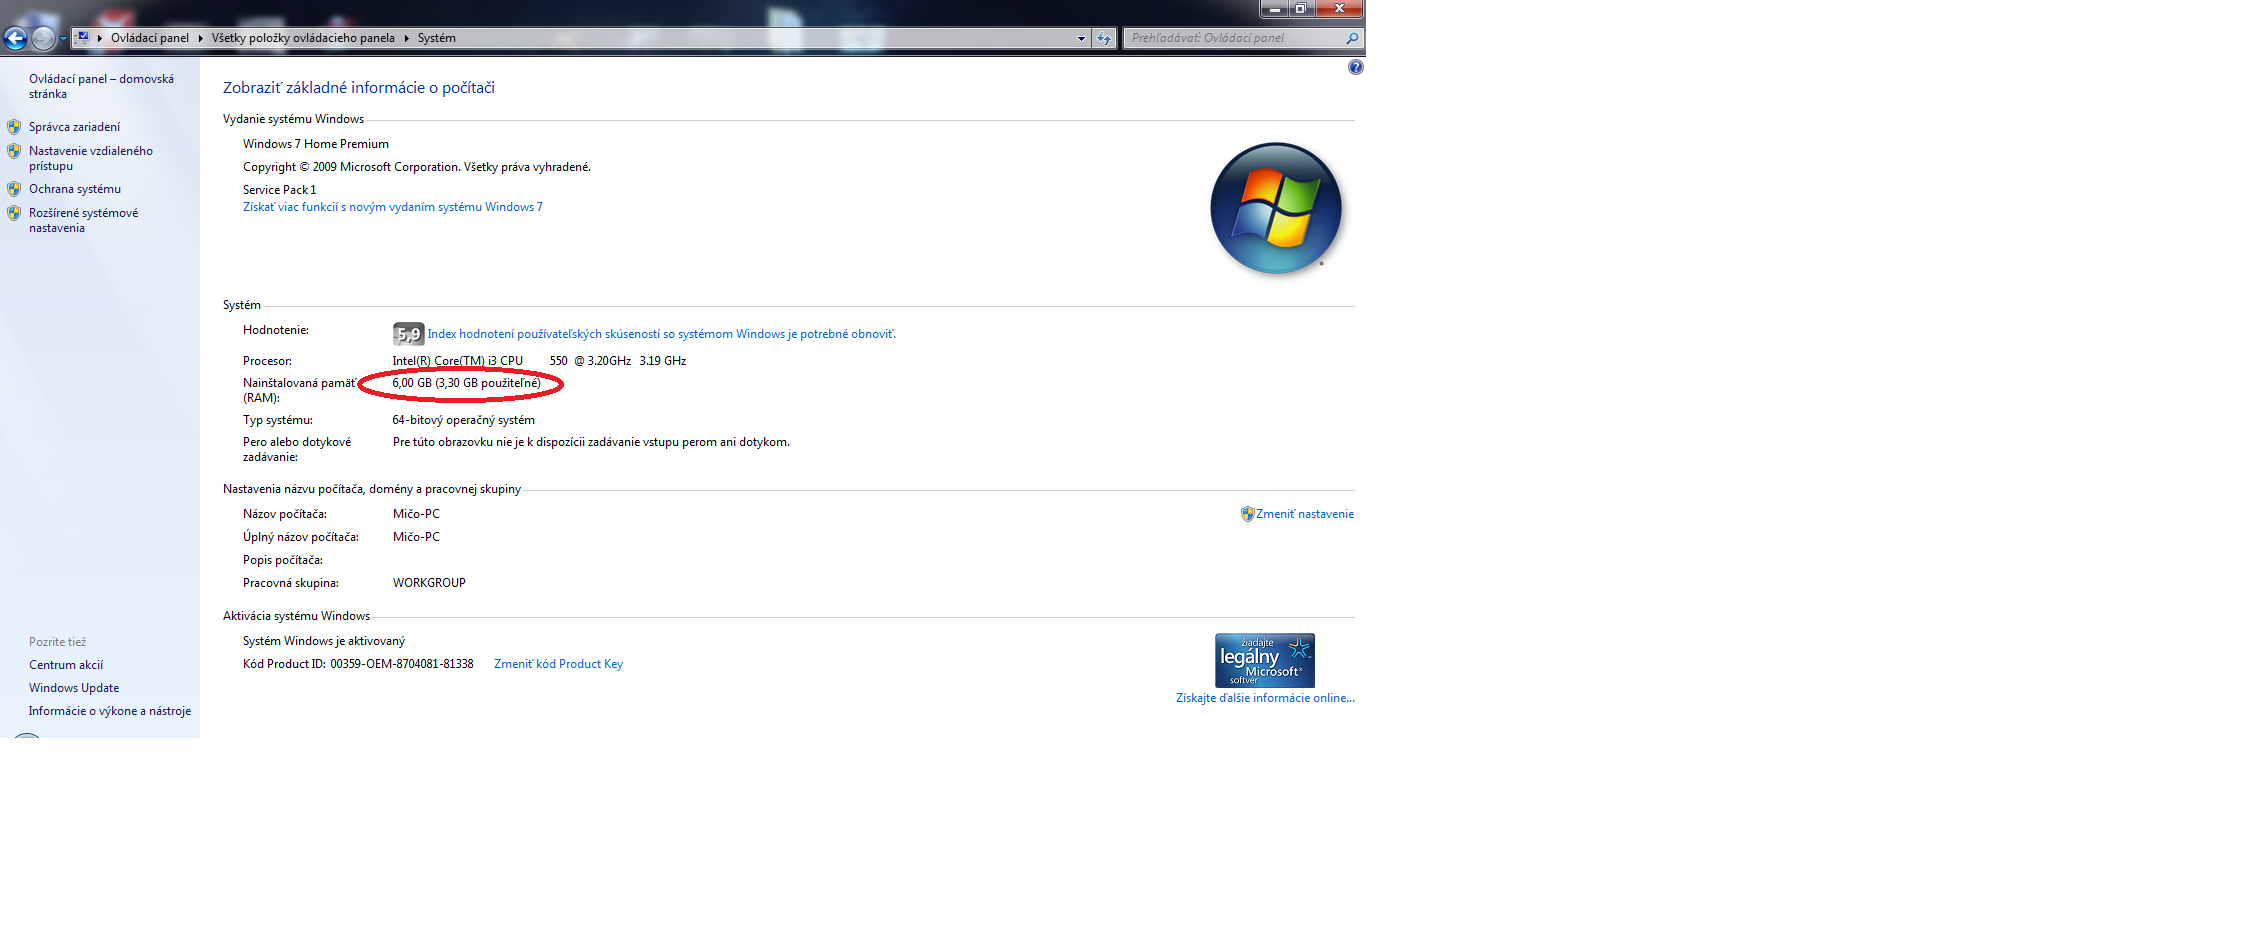Expand the chevron before Systém breadcrumb
2242x942 pixels.
click(x=407, y=38)
